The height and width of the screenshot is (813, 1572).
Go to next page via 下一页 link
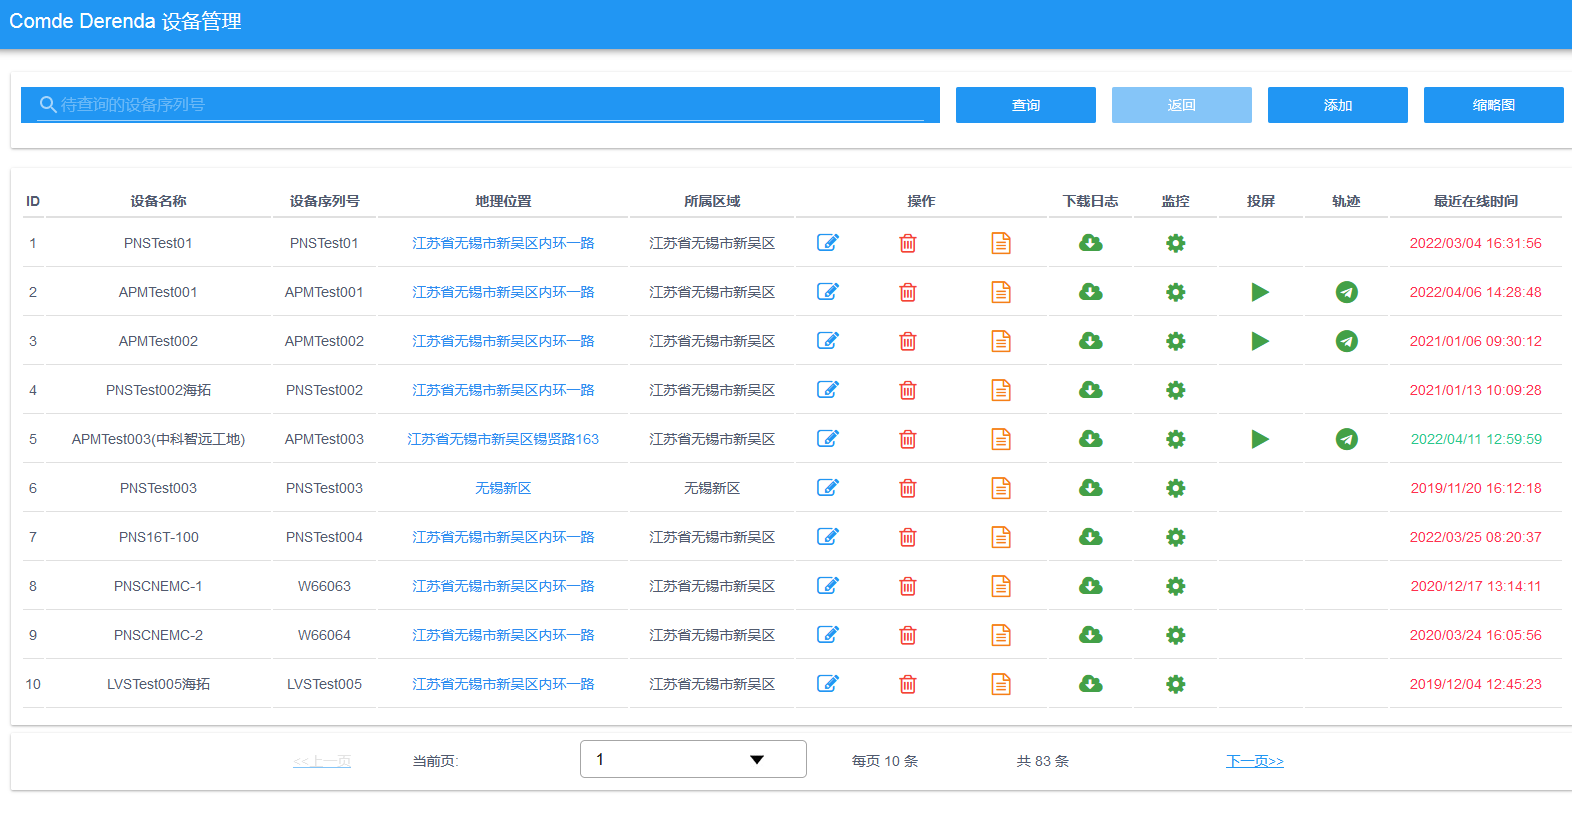(1254, 761)
